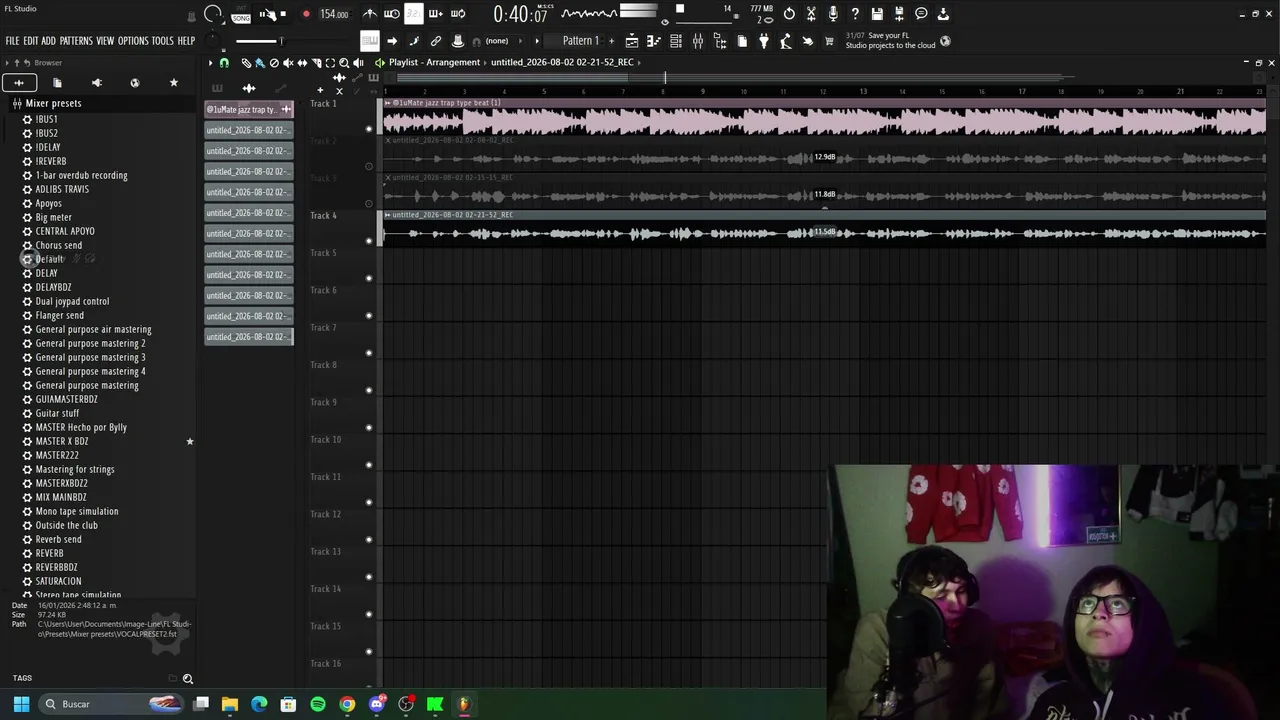Screen dimensions: 1280x720
Task: Toggle Pattern/Song mode button
Action: click(x=241, y=14)
